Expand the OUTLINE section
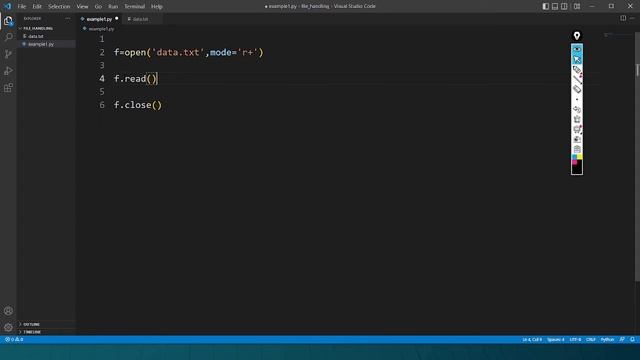Viewport: 640px width, 360px height. 46,324
